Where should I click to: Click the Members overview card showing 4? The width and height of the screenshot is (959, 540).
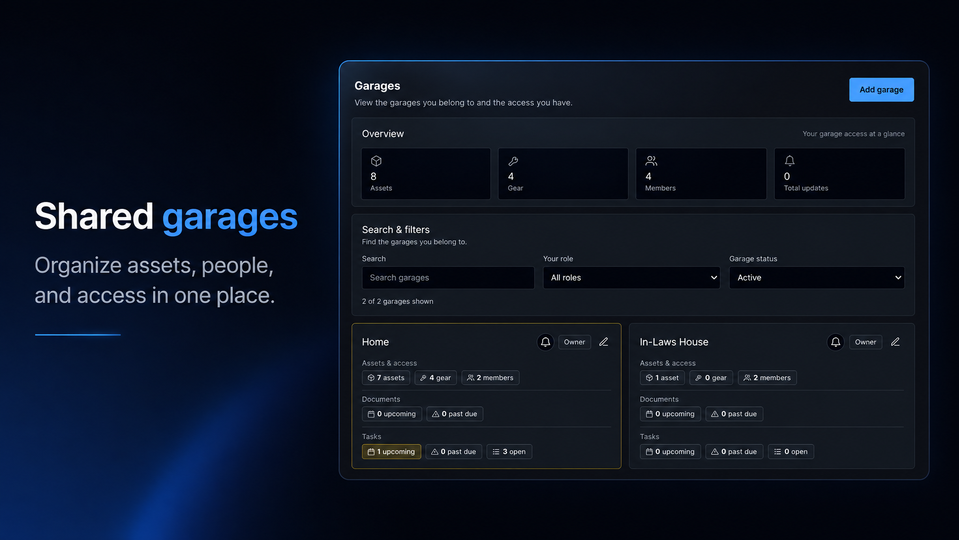tap(701, 174)
